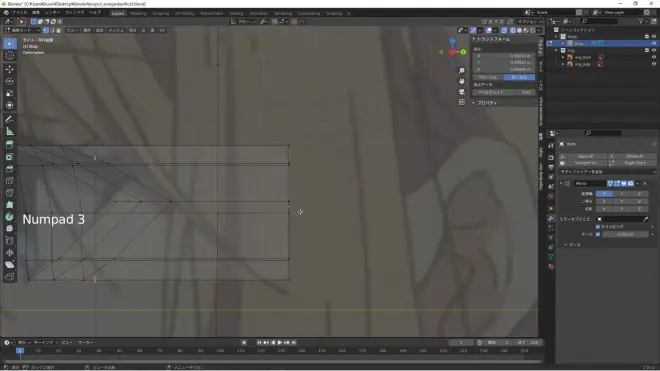This screenshot has width=660, height=371.
Task: Select the 3D Cursor tool
Action: coord(10,56)
